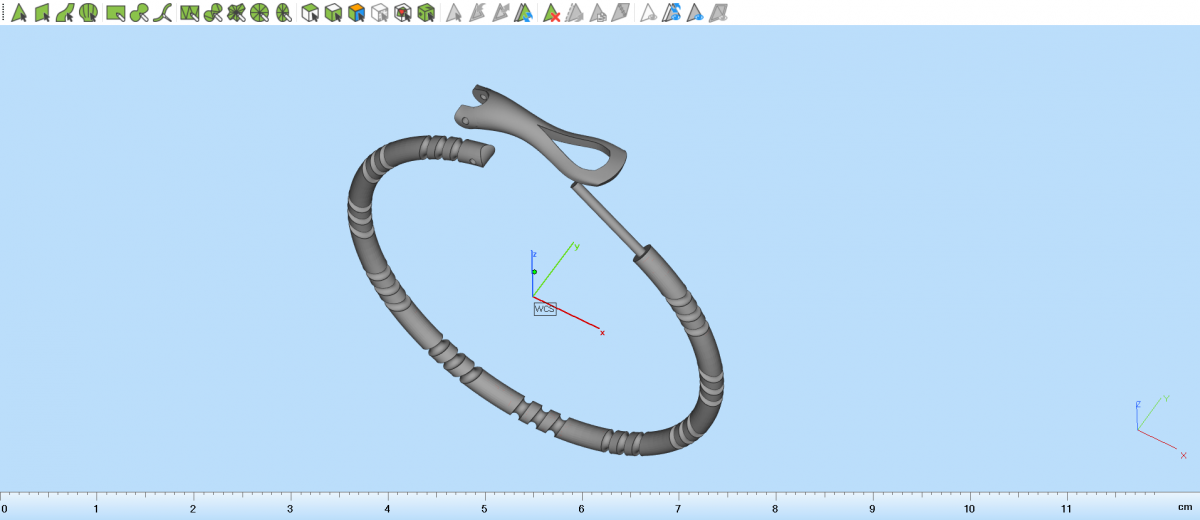The height and width of the screenshot is (520, 1200).
Task: Toggle the white triangle with eye icon
Action: [648, 13]
